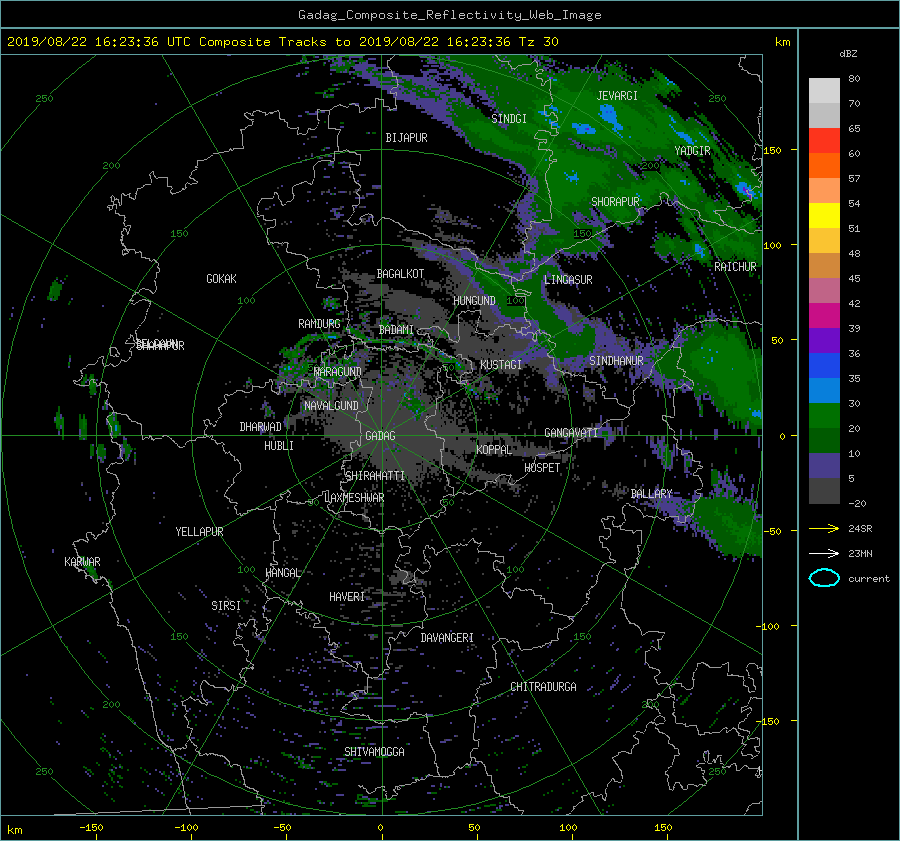Click the KARWAR city label
This screenshot has width=900, height=841.
pos(82,562)
